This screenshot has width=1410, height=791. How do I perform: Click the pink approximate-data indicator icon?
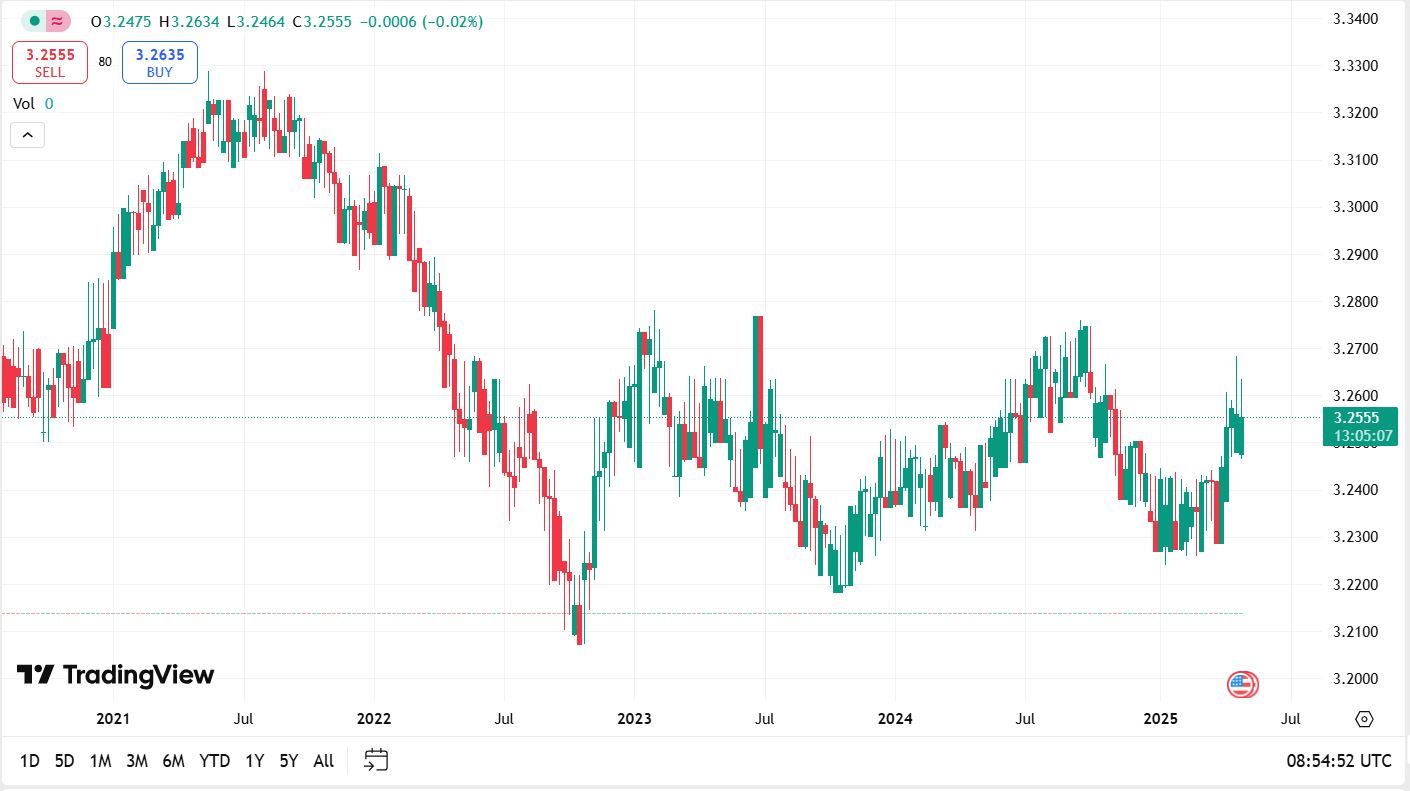[58, 21]
